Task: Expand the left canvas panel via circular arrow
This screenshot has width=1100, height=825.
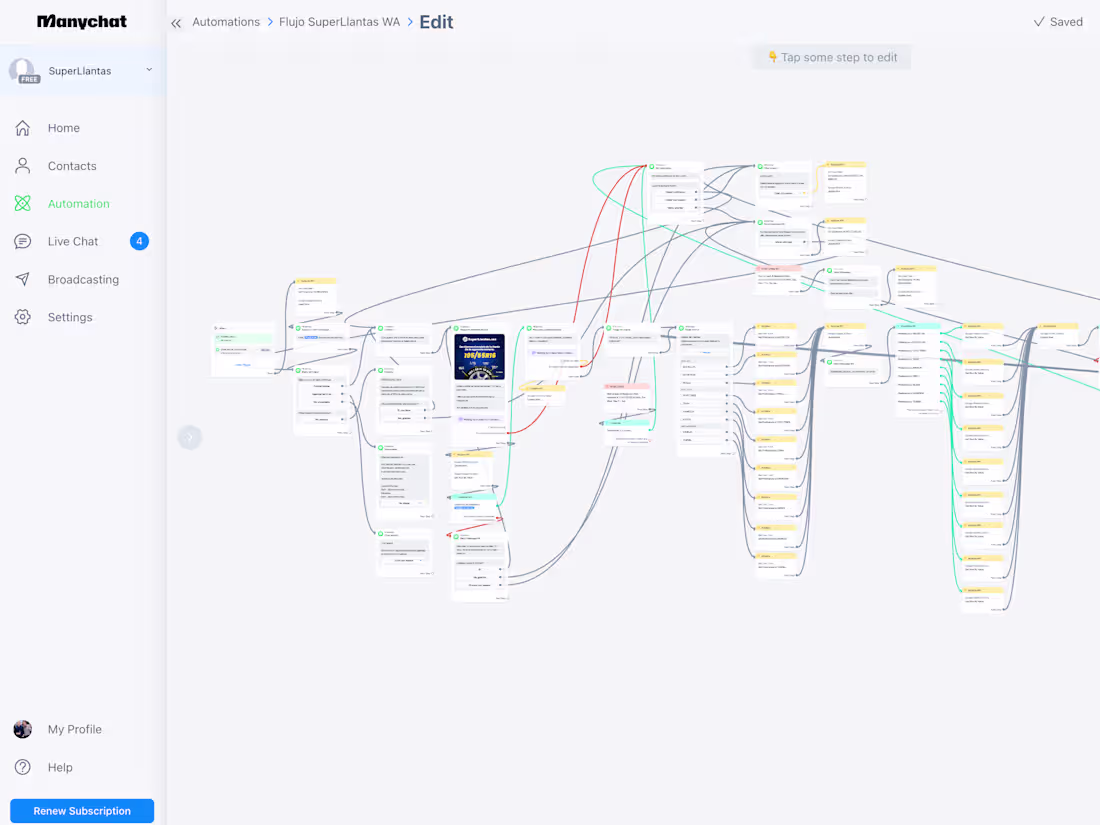Action: pos(189,437)
